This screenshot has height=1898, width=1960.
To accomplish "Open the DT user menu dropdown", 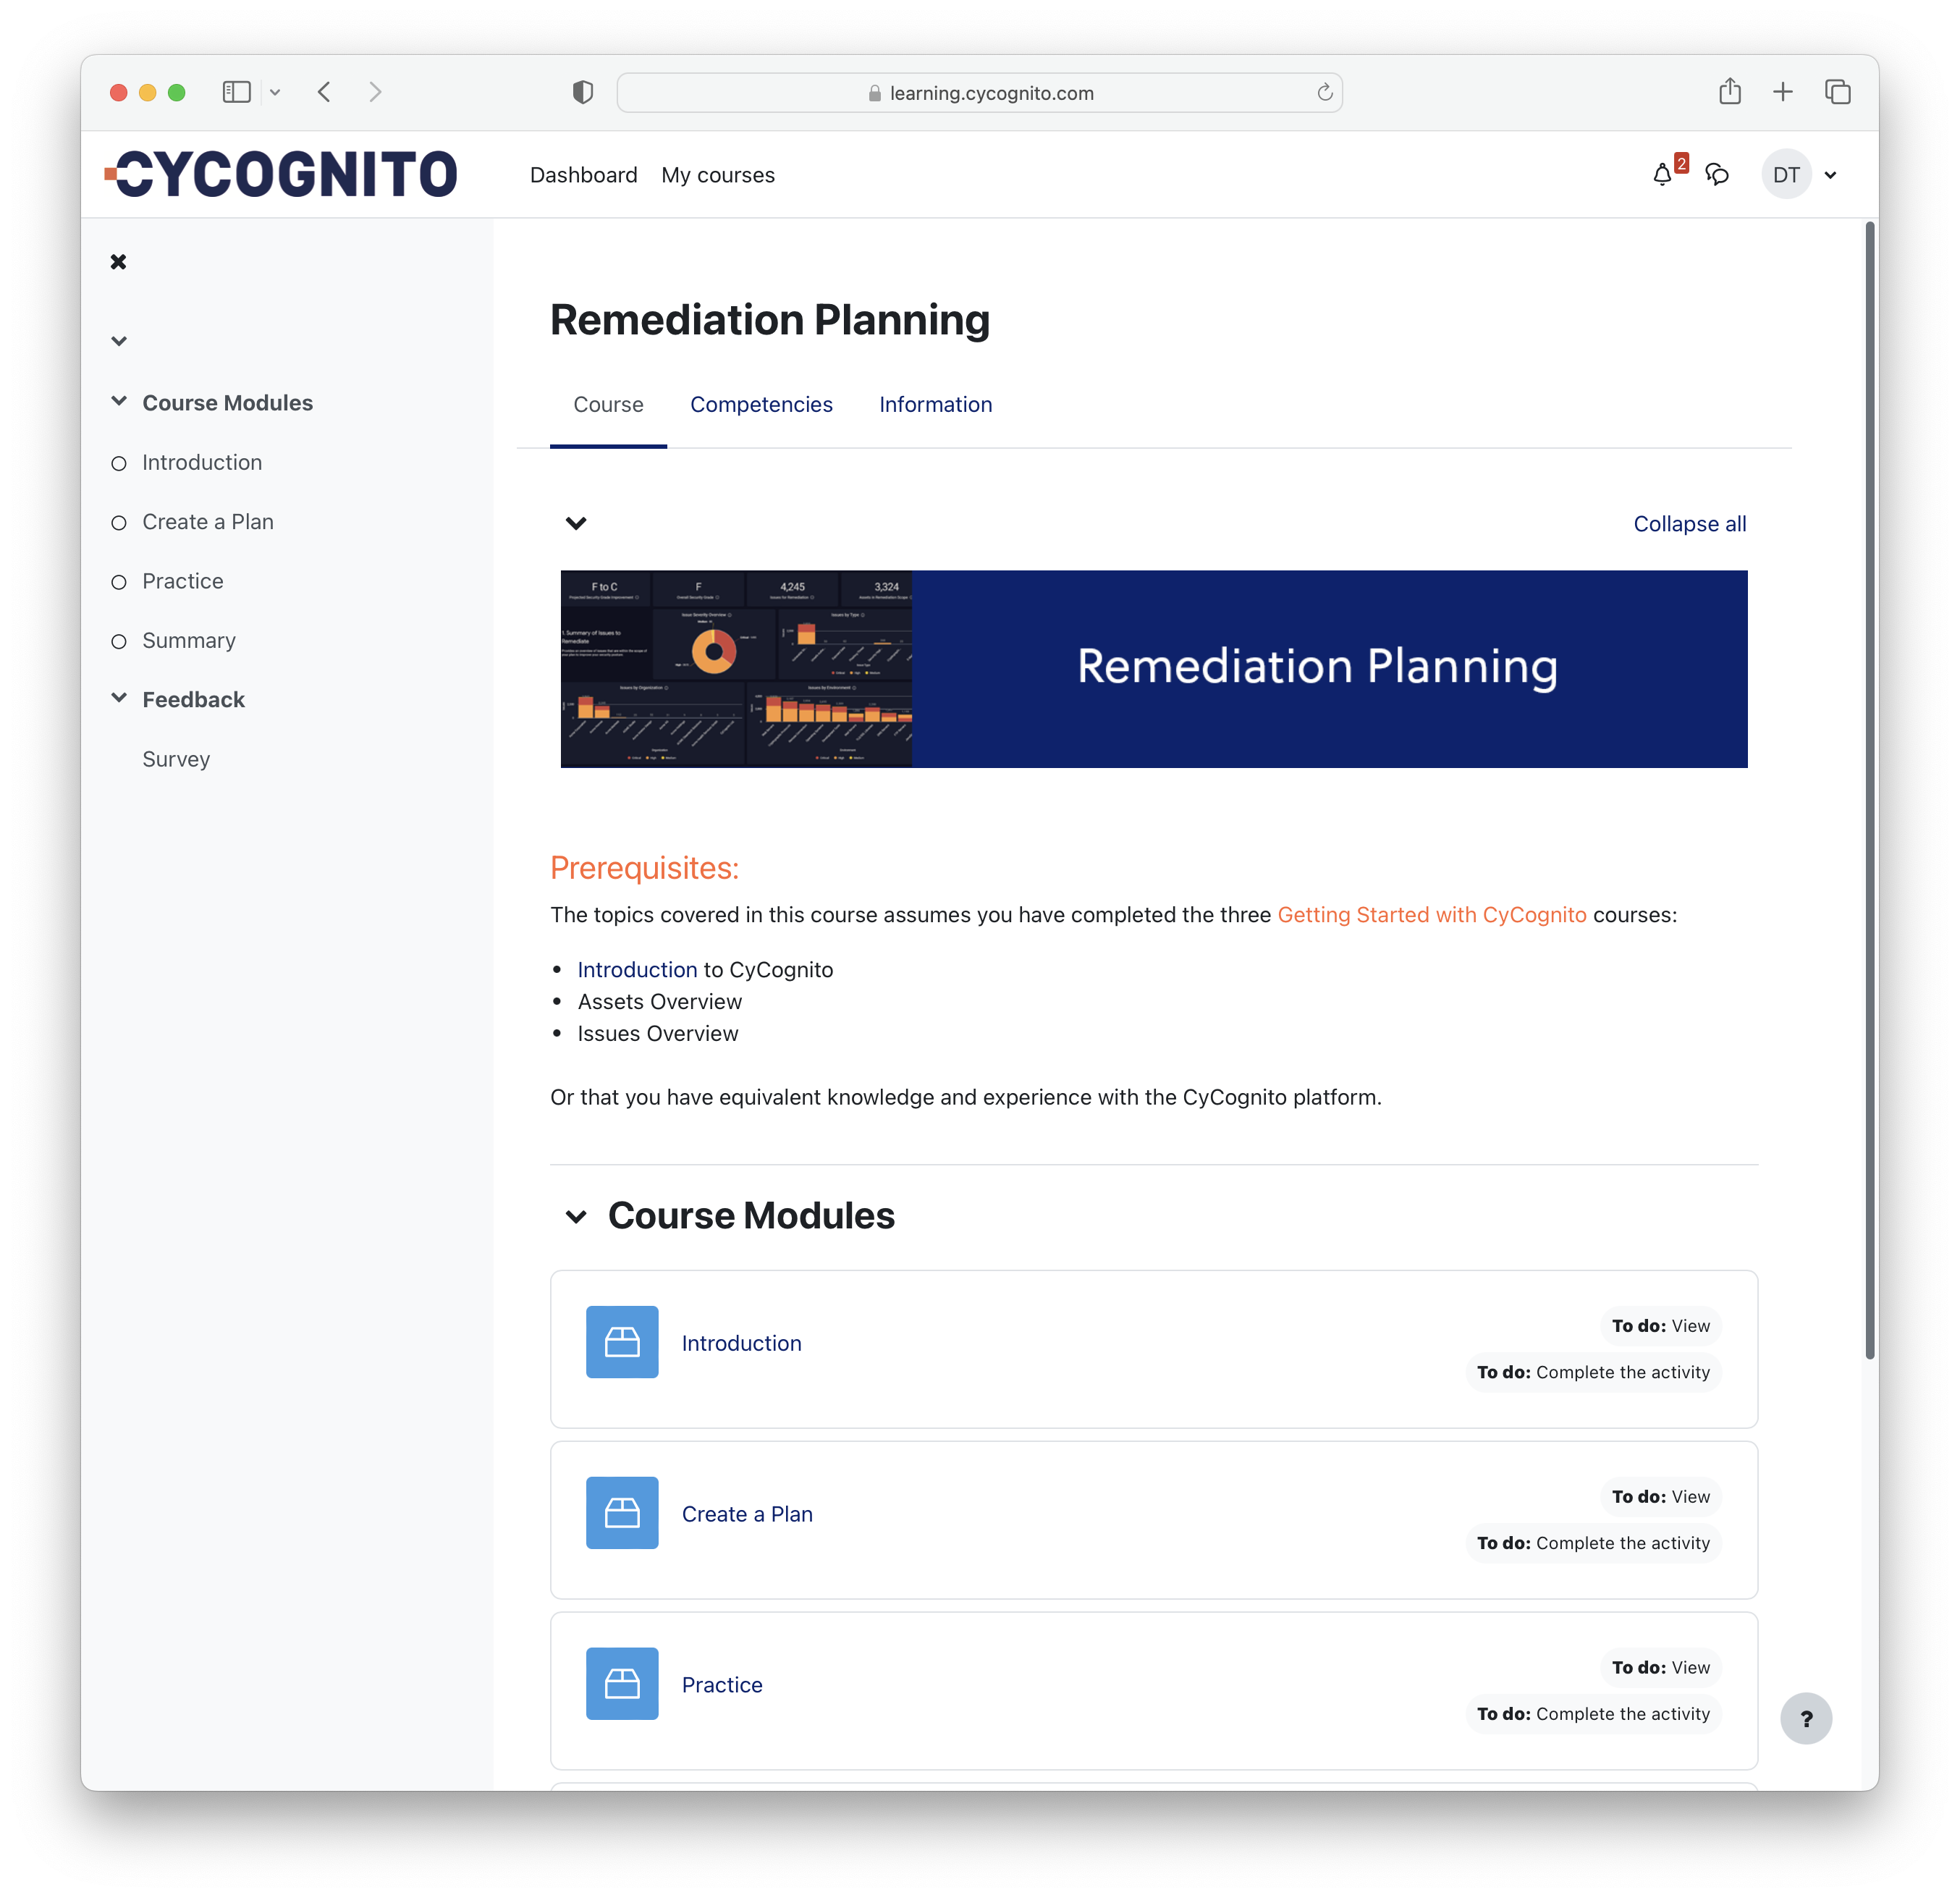I will tap(1801, 175).
